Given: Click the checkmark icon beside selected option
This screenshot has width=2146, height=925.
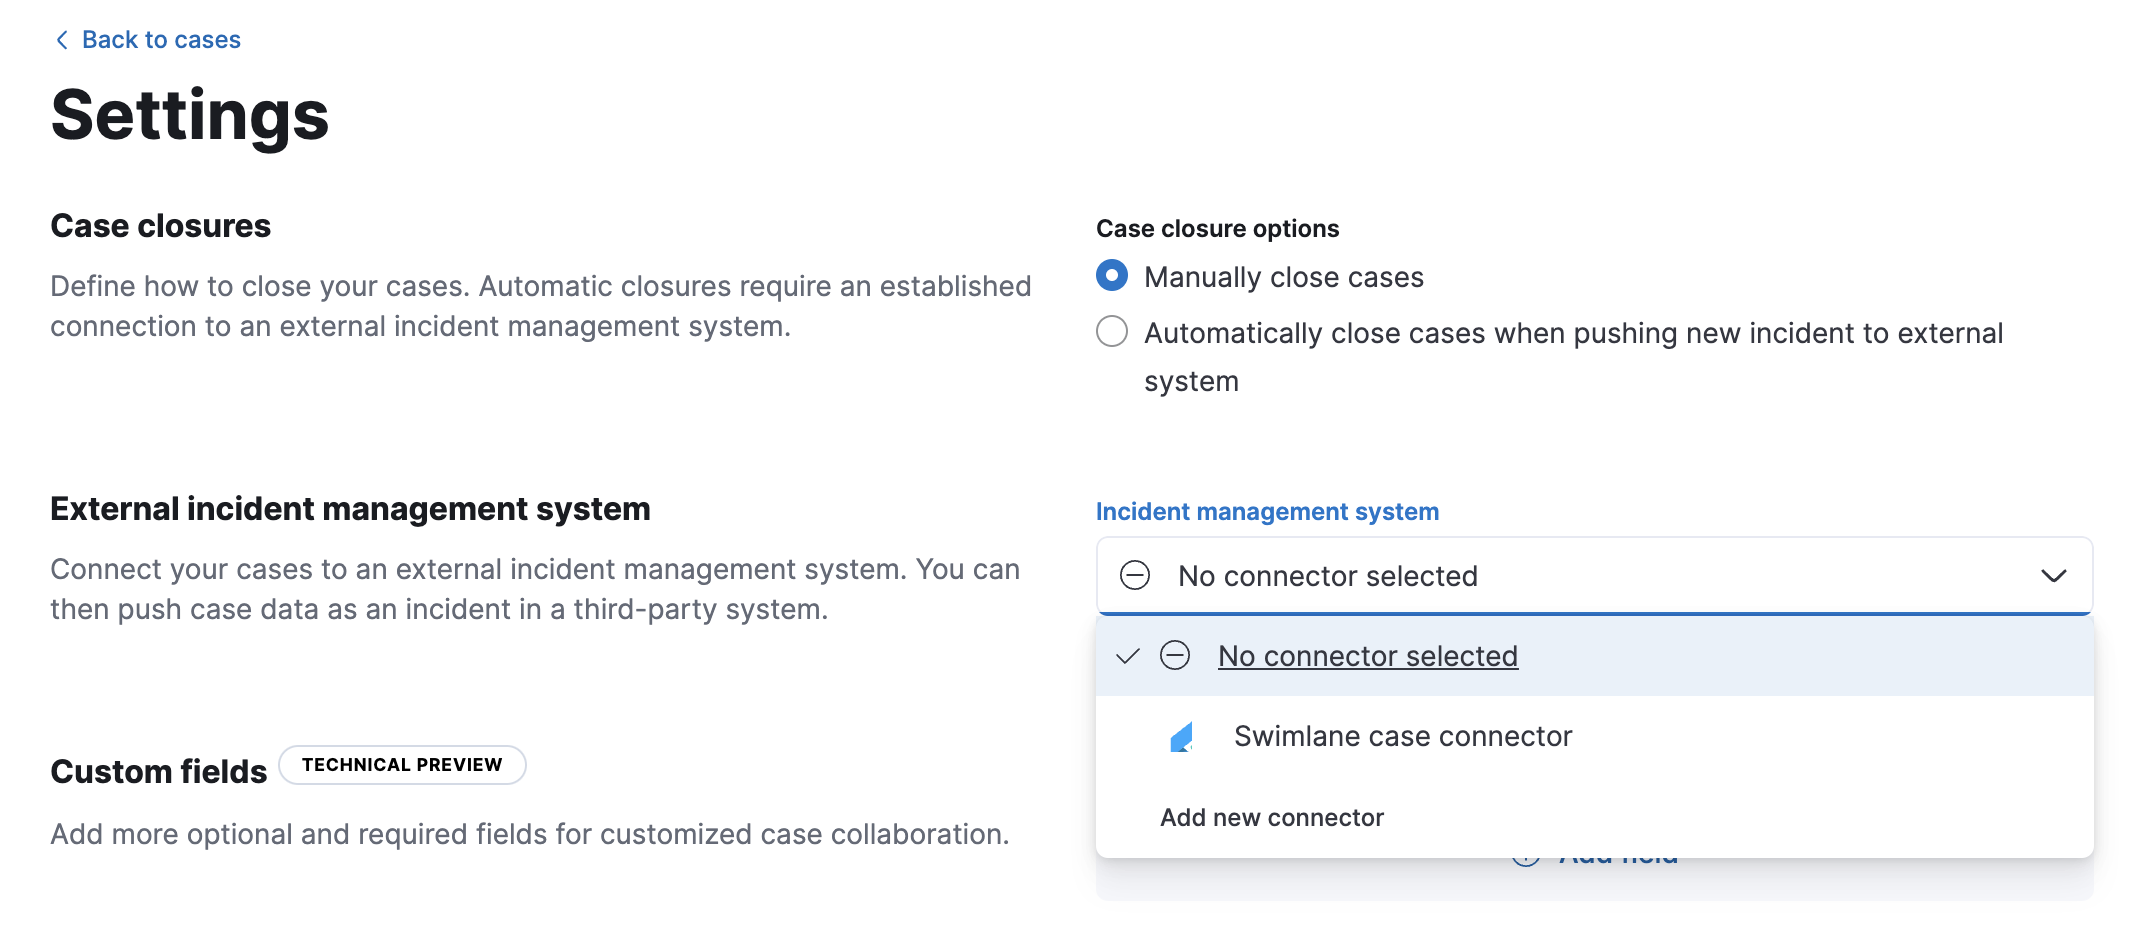Looking at the screenshot, I should tap(1127, 656).
